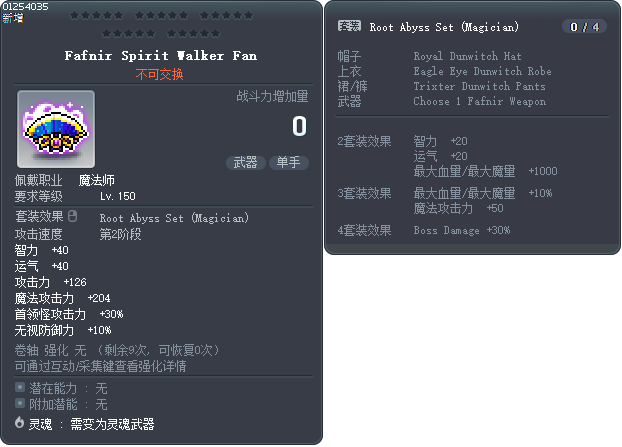Click the 灵魂 flame icon

(x=20, y=423)
